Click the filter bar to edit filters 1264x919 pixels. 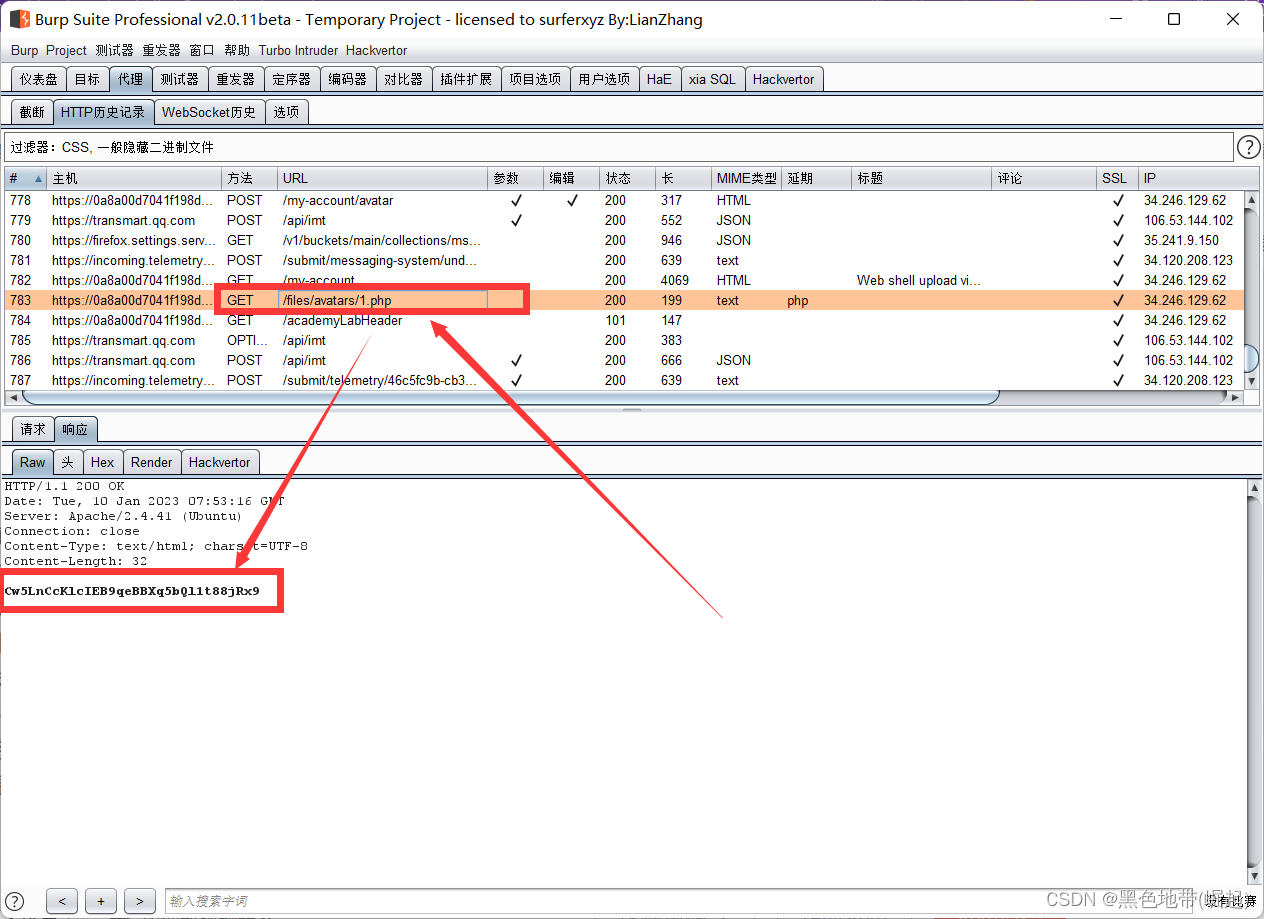618,147
